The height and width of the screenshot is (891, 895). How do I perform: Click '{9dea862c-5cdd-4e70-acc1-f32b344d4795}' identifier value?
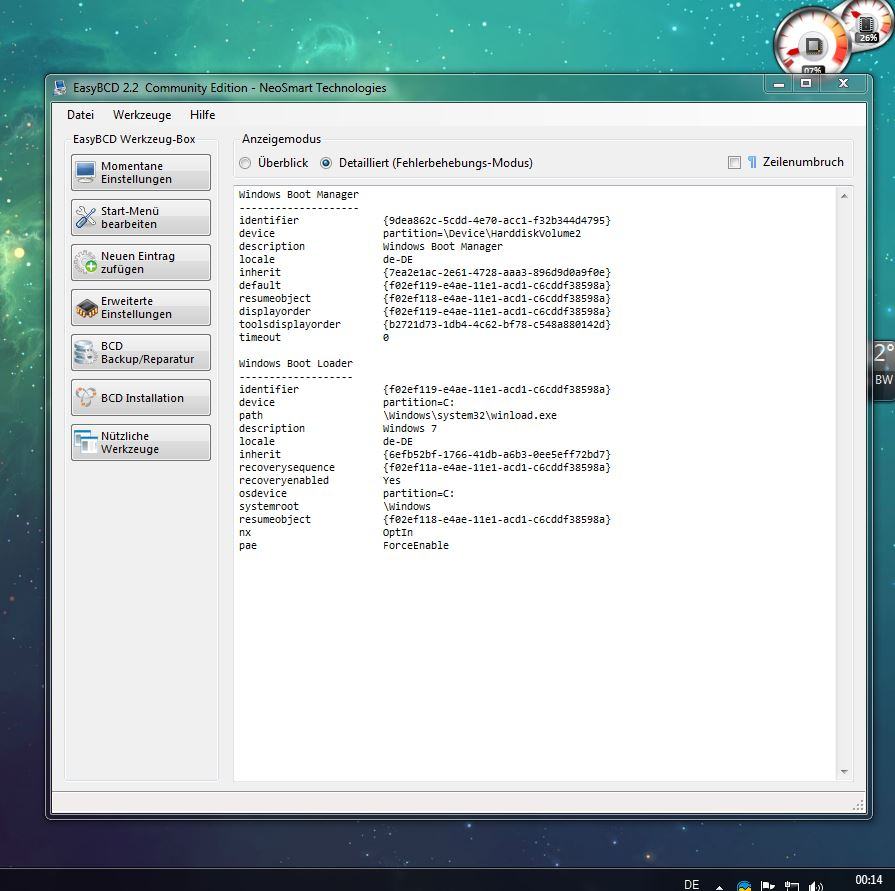tap(497, 220)
